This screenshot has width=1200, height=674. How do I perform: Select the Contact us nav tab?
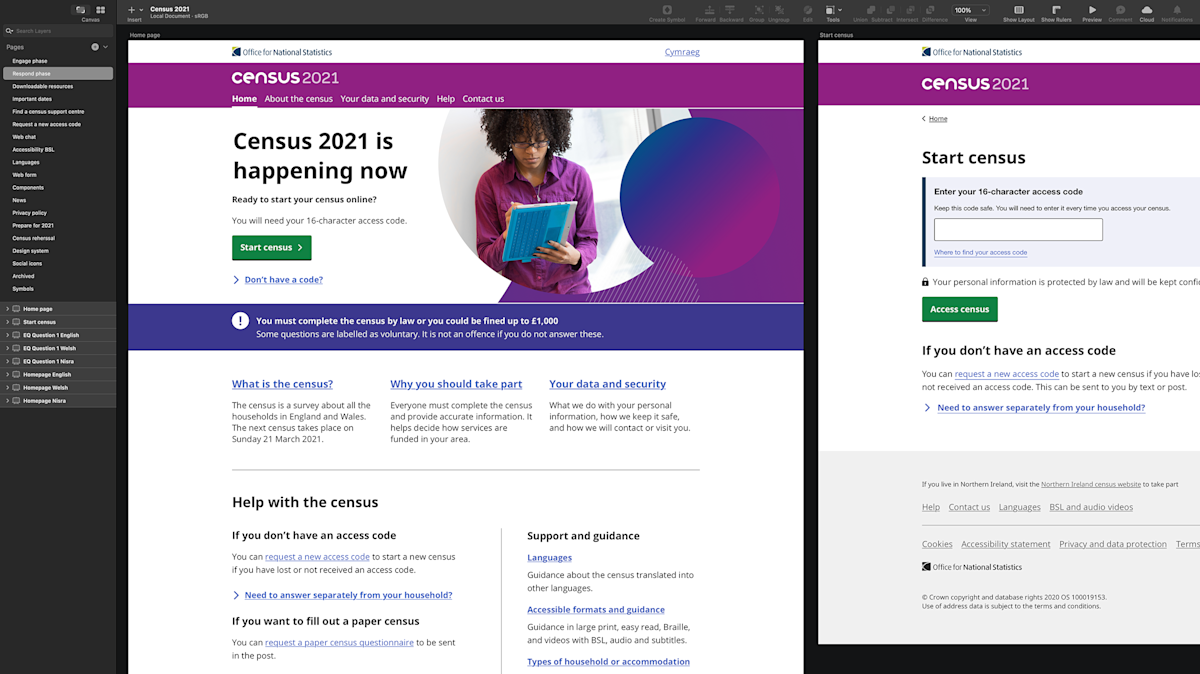[483, 99]
